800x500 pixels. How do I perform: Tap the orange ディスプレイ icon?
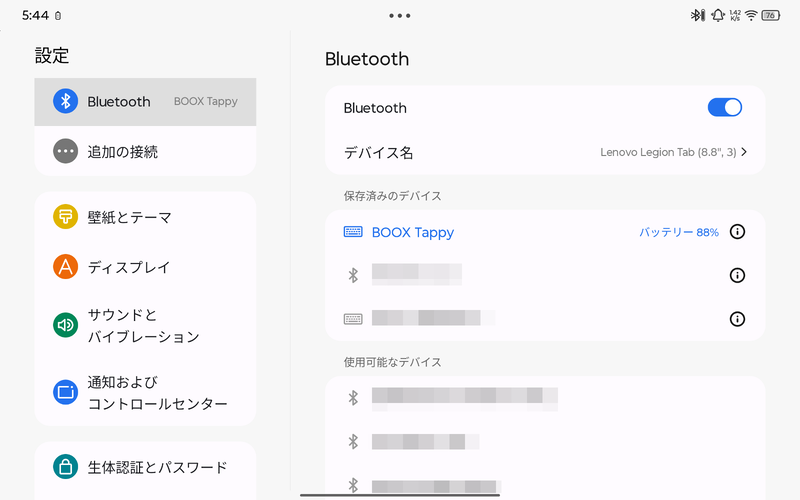pyautogui.click(x=65, y=267)
